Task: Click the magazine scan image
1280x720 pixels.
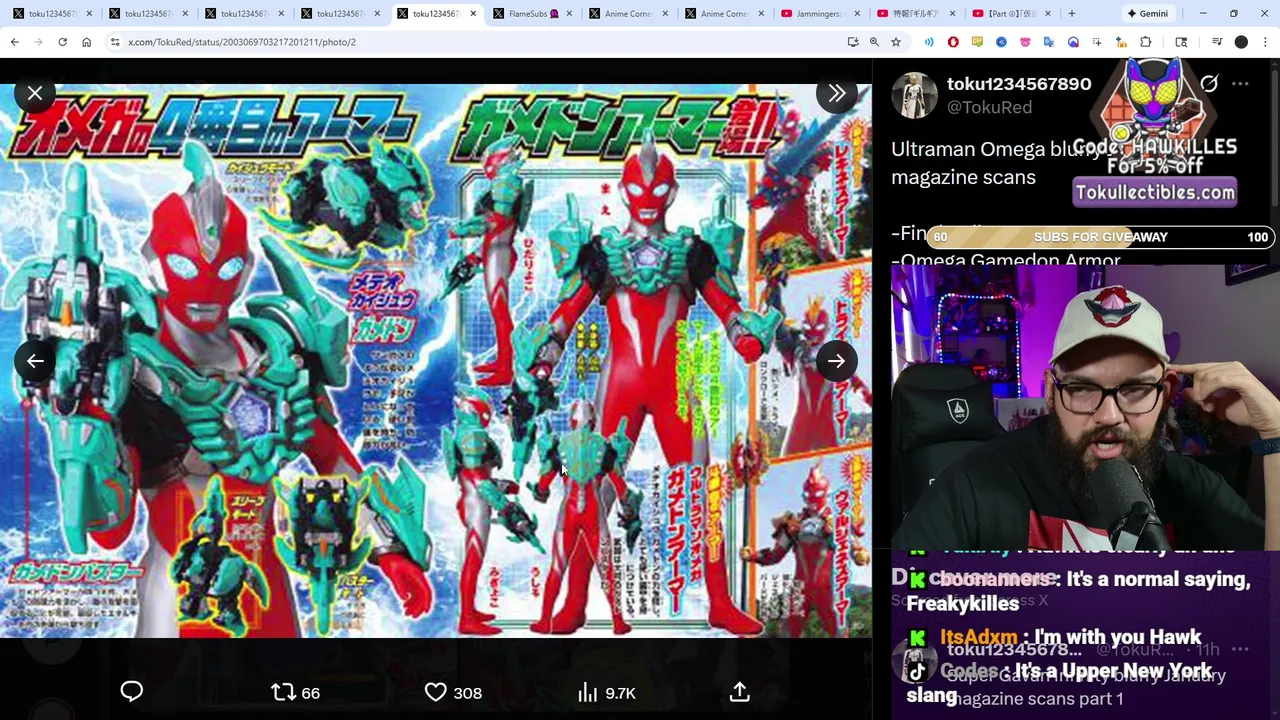Action: (435, 361)
